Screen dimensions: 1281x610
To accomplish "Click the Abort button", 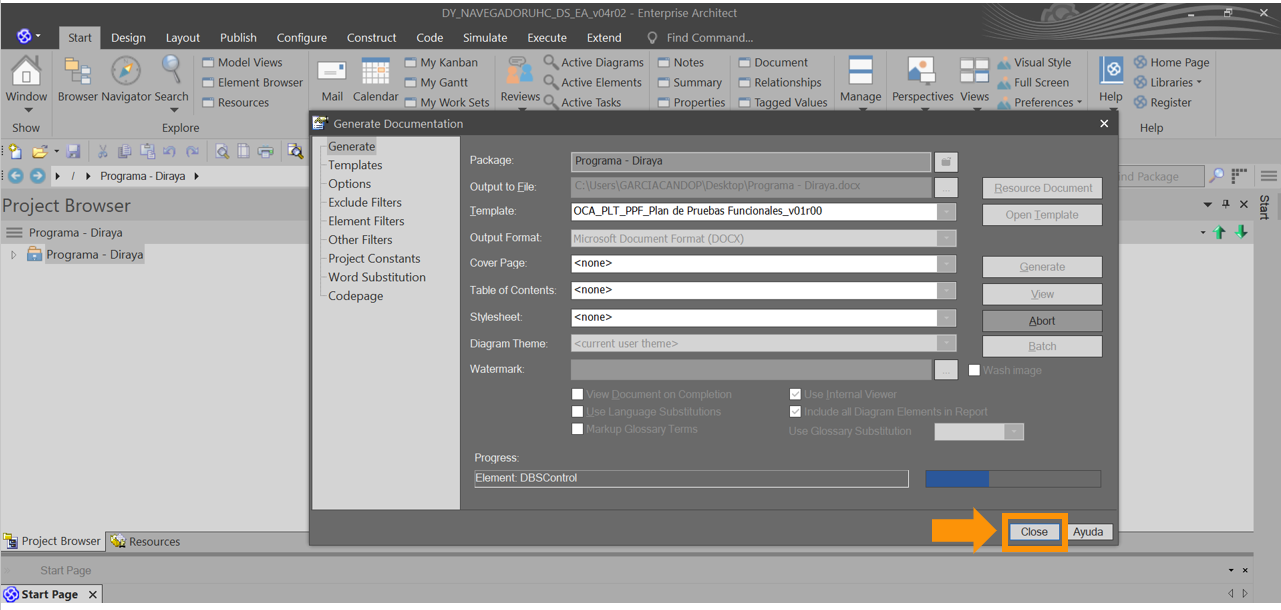I will [1042, 321].
